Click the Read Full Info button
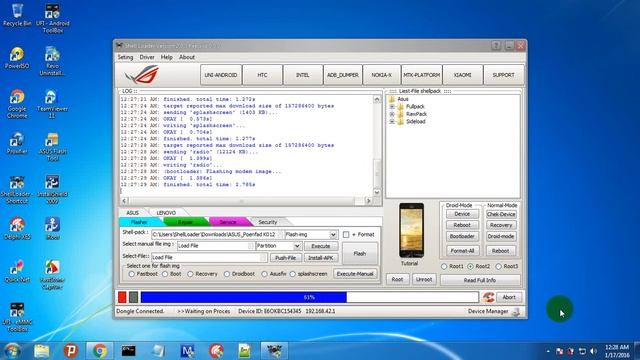This screenshot has width=640, height=360. pyautogui.click(x=480, y=280)
